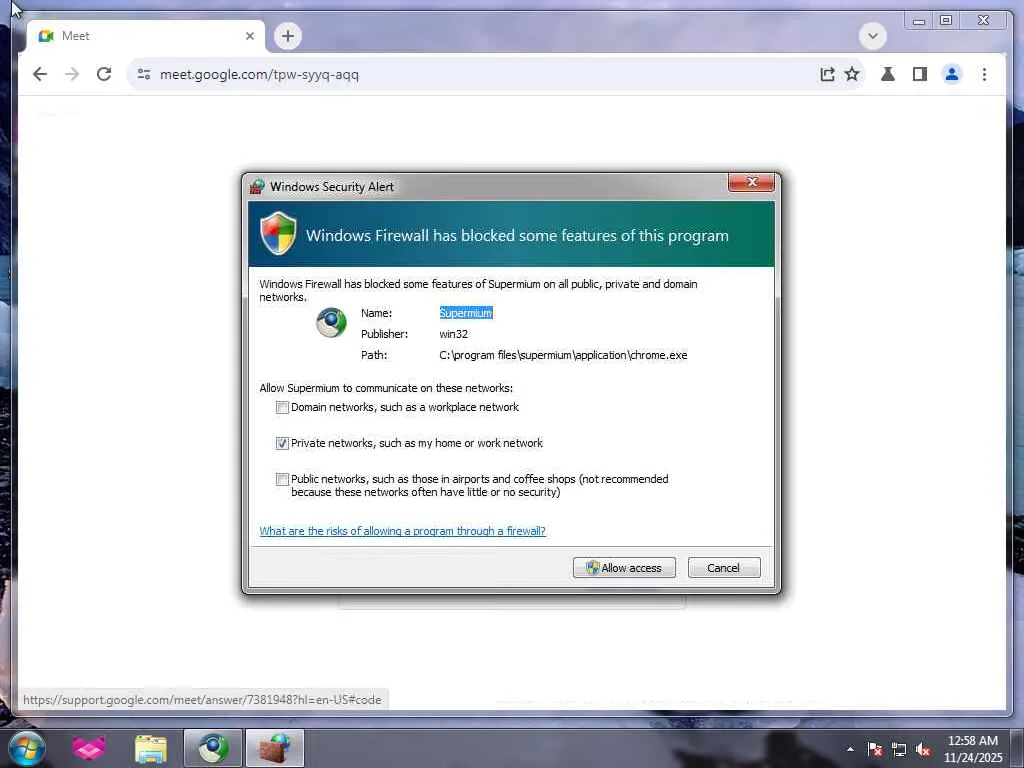This screenshot has height=768, width=1024.
Task: Show hidden system tray icons
Action: [850, 749]
